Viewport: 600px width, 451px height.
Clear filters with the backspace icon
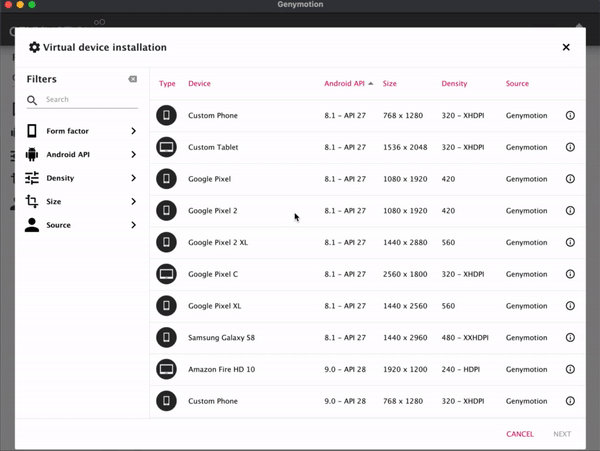(132, 79)
